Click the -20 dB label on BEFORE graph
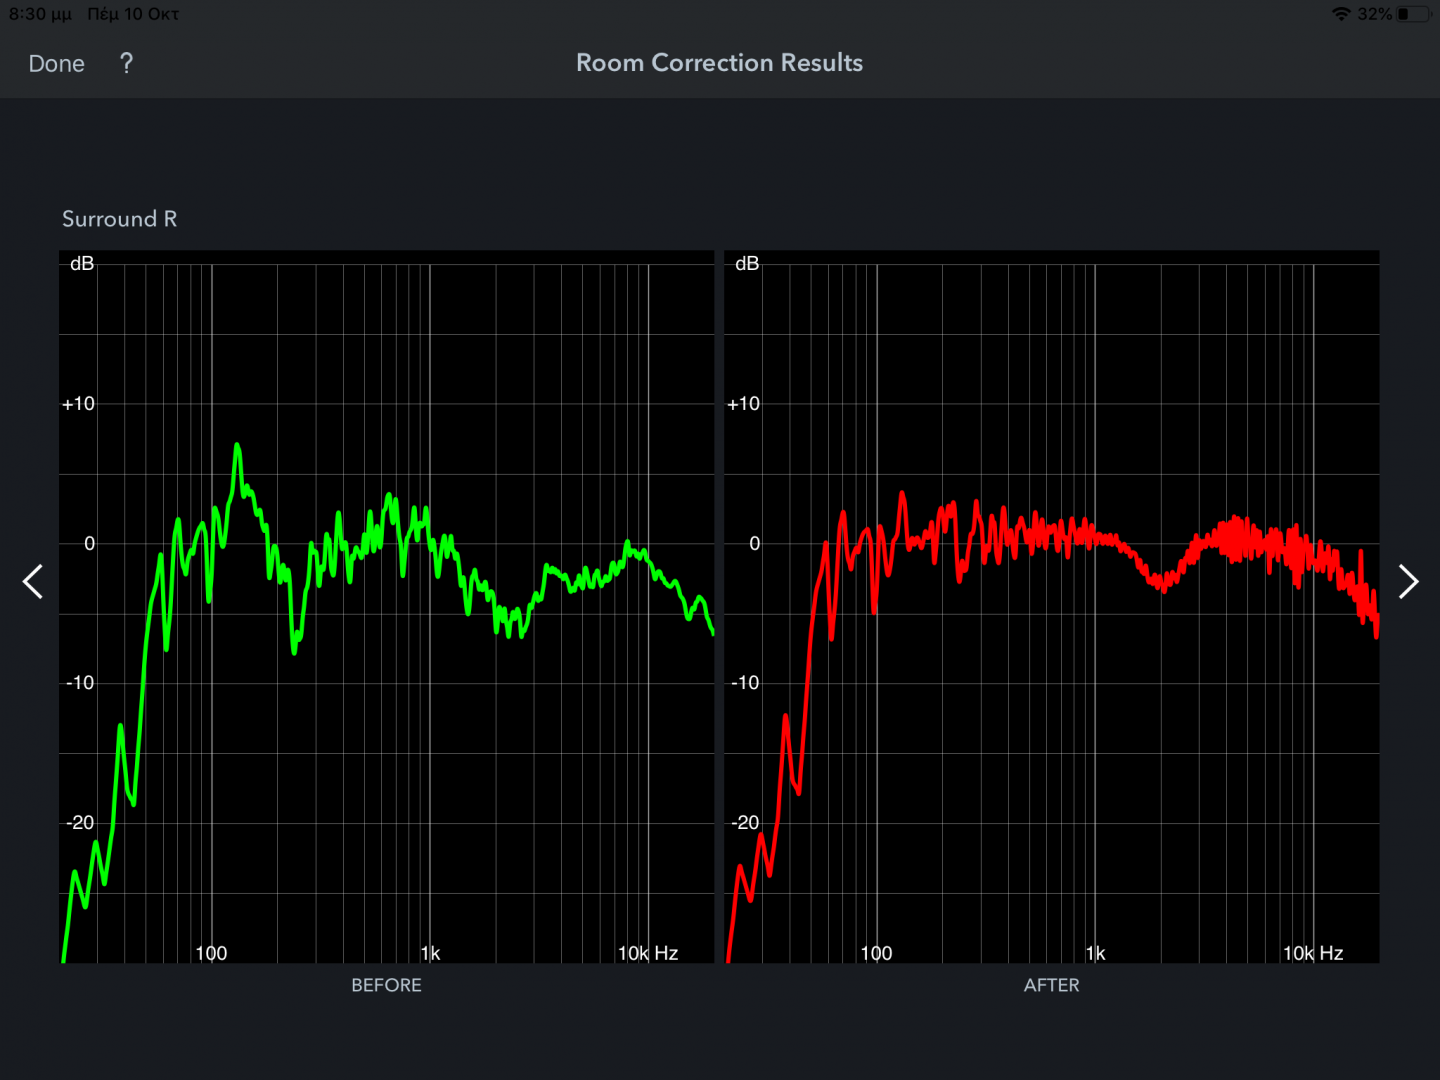1440x1080 pixels. tap(80, 823)
